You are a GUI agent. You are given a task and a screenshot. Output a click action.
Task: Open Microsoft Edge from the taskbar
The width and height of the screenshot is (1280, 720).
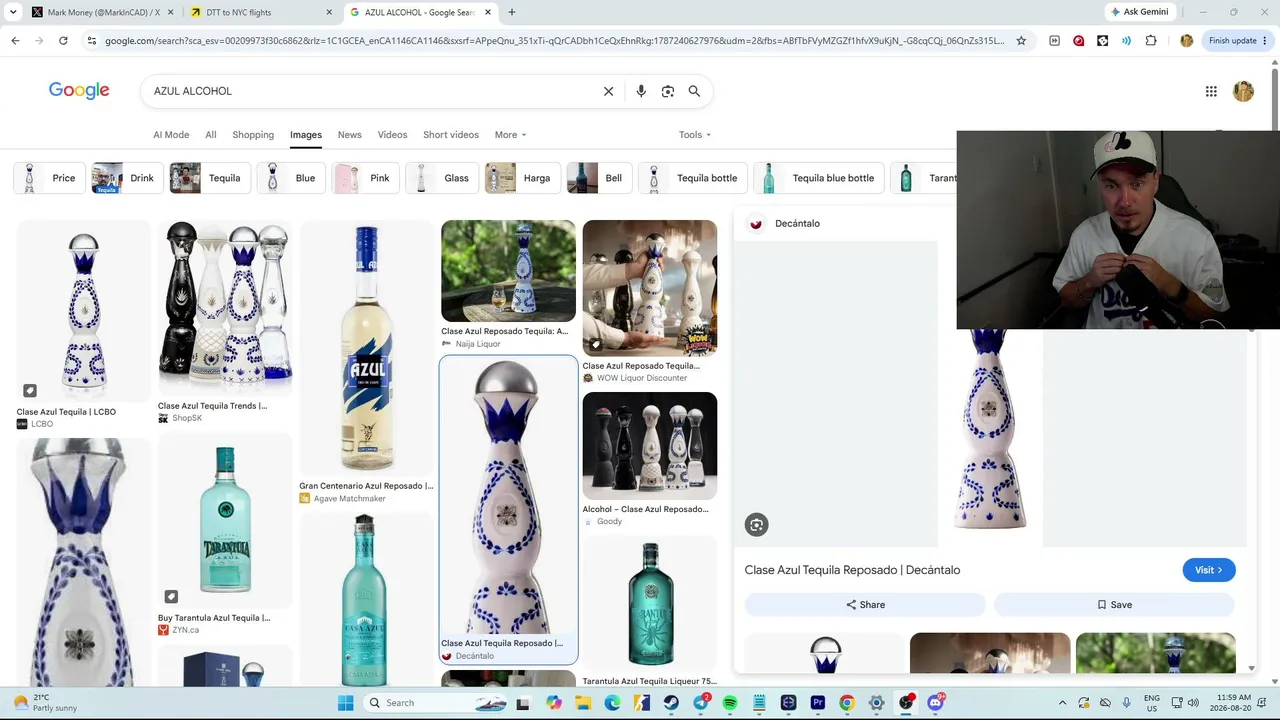(x=612, y=703)
